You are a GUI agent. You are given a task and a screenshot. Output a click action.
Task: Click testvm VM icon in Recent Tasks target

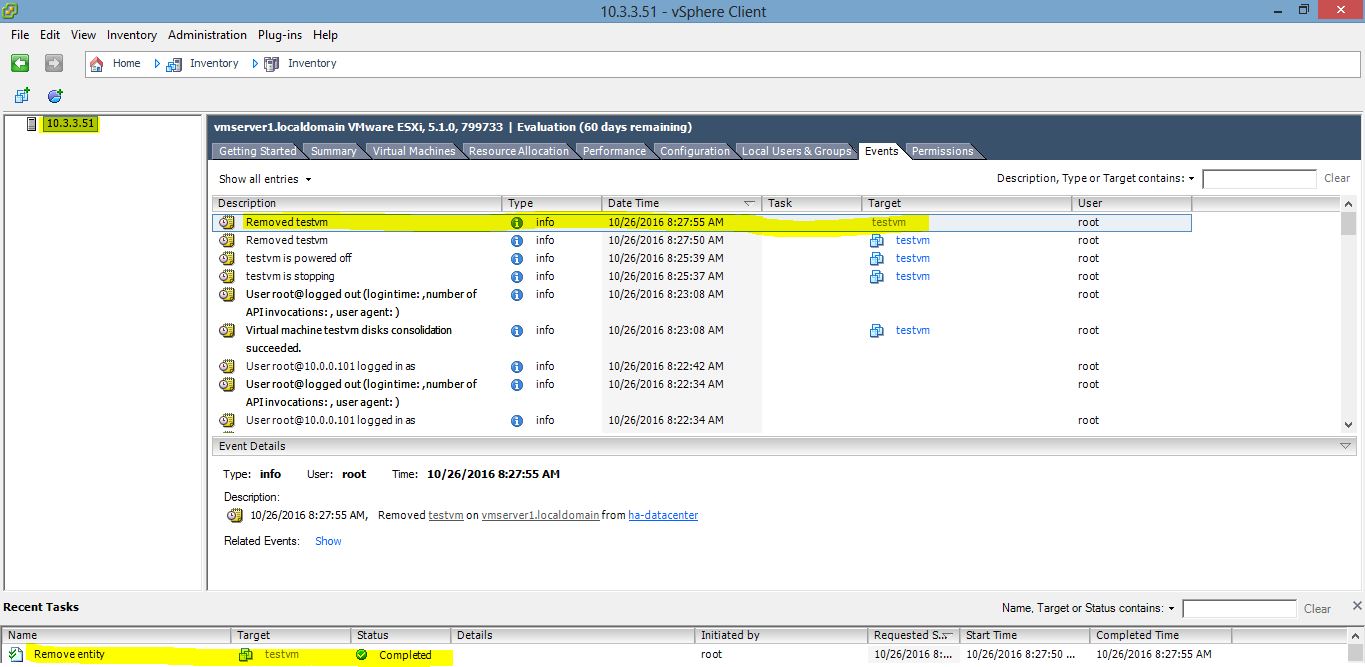246,655
